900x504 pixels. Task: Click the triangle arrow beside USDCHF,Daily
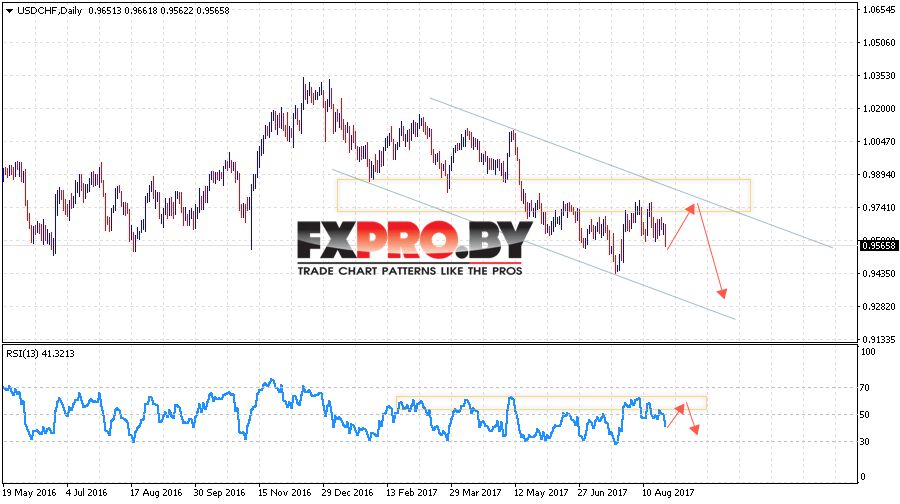(x=9, y=11)
